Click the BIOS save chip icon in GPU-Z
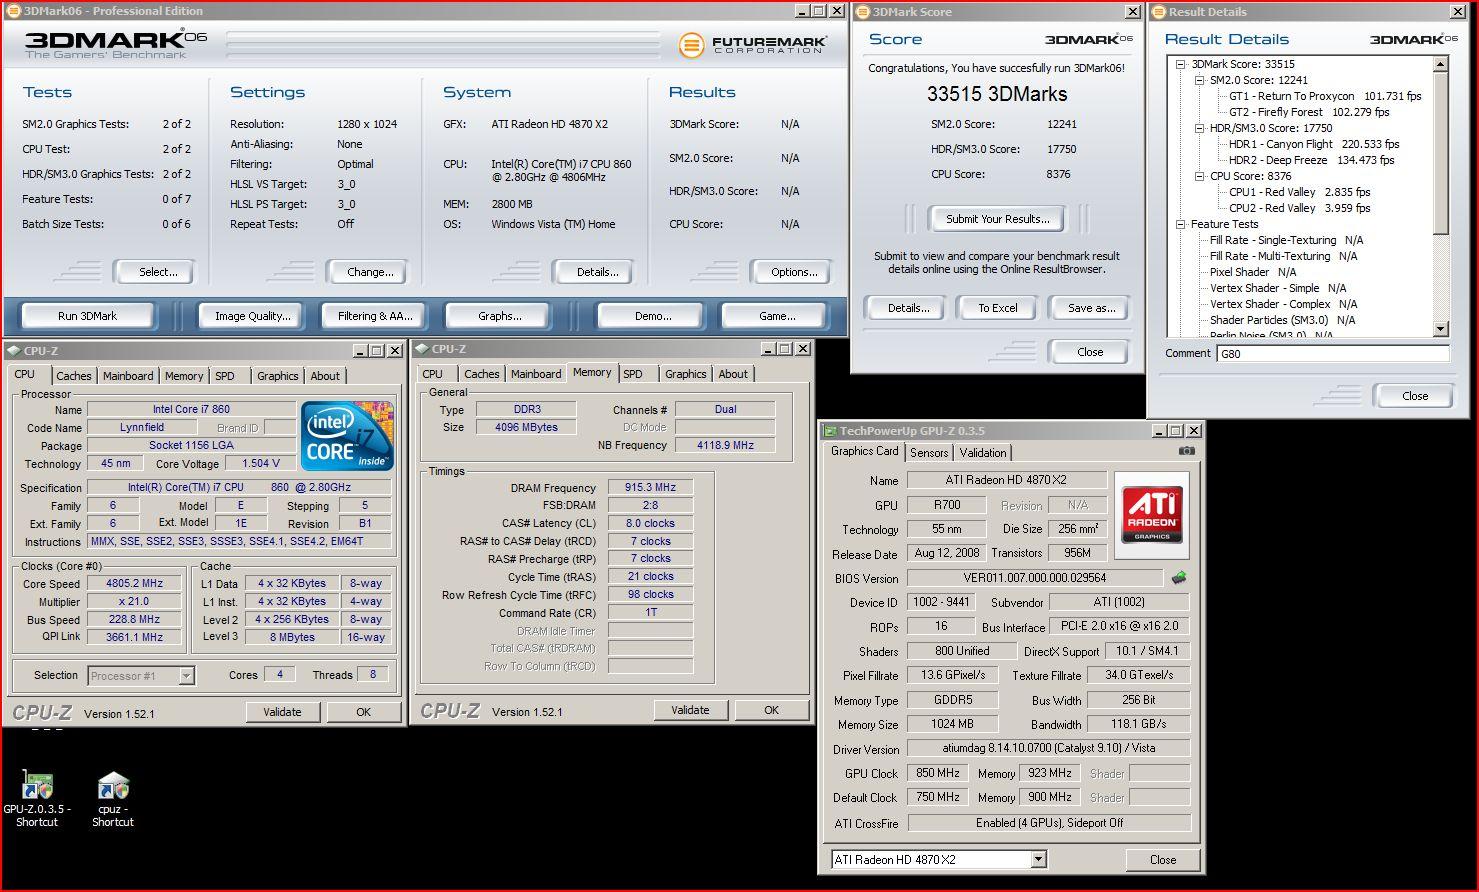Image resolution: width=1479 pixels, height=892 pixels. coord(1179,578)
